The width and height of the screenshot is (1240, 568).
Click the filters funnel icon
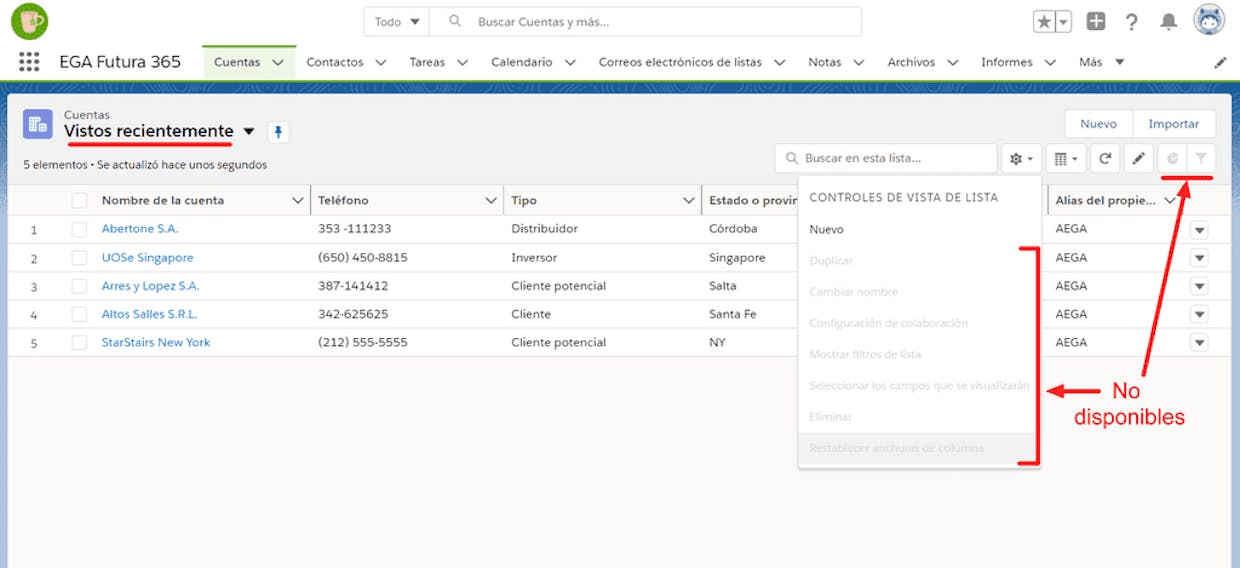(1201, 158)
